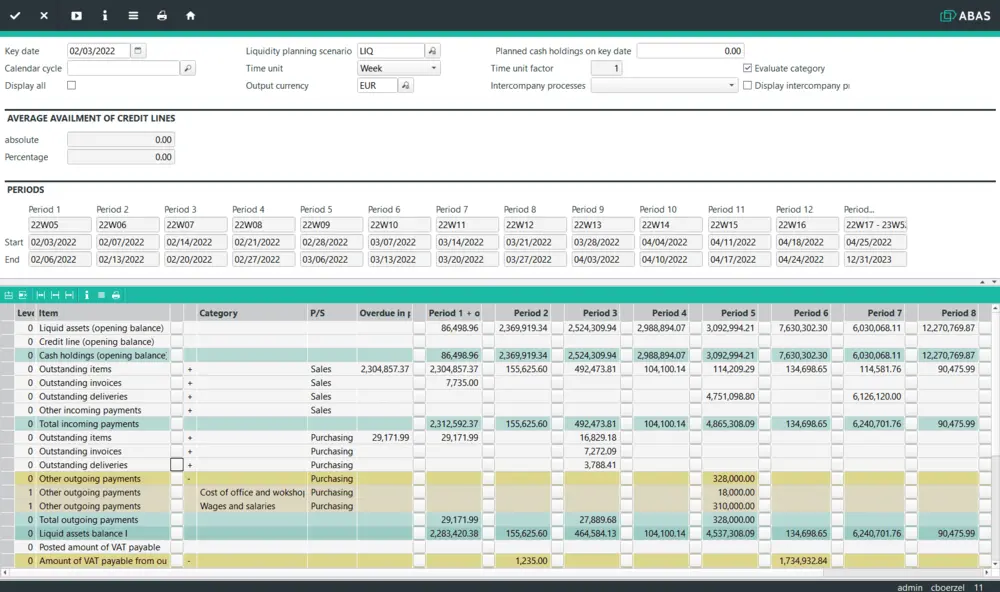
Task: Open the Output currency lookup icon
Action: click(x=406, y=85)
